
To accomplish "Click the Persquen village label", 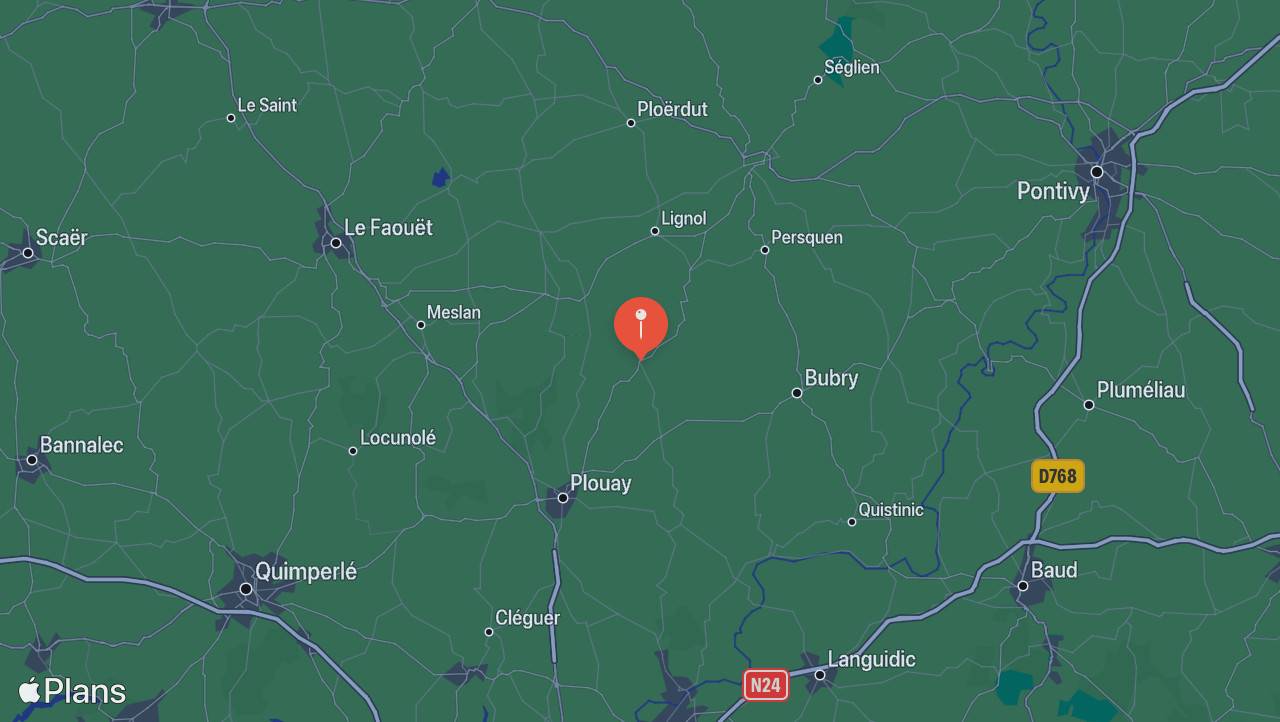I will [807, 238].
